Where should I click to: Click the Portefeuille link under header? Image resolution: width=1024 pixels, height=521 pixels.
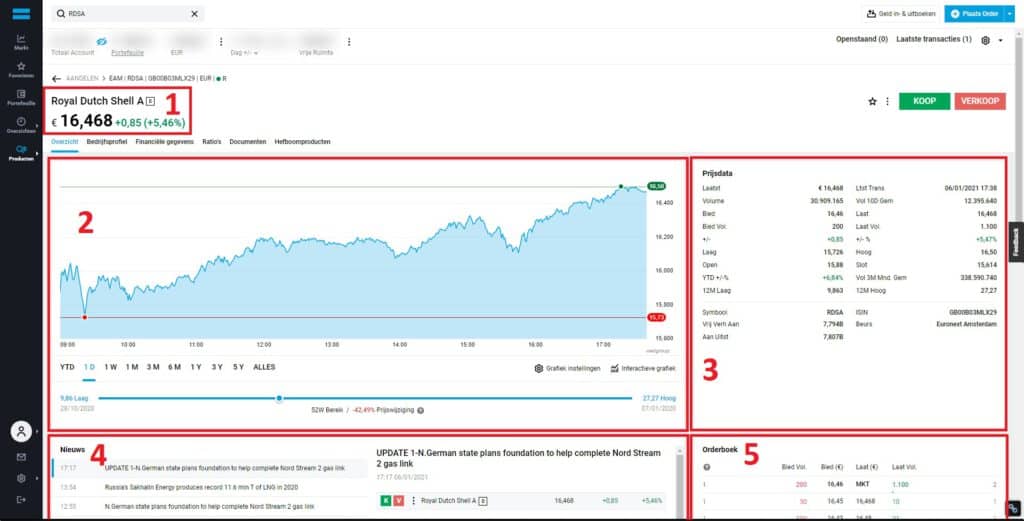[x=127, y=53]
